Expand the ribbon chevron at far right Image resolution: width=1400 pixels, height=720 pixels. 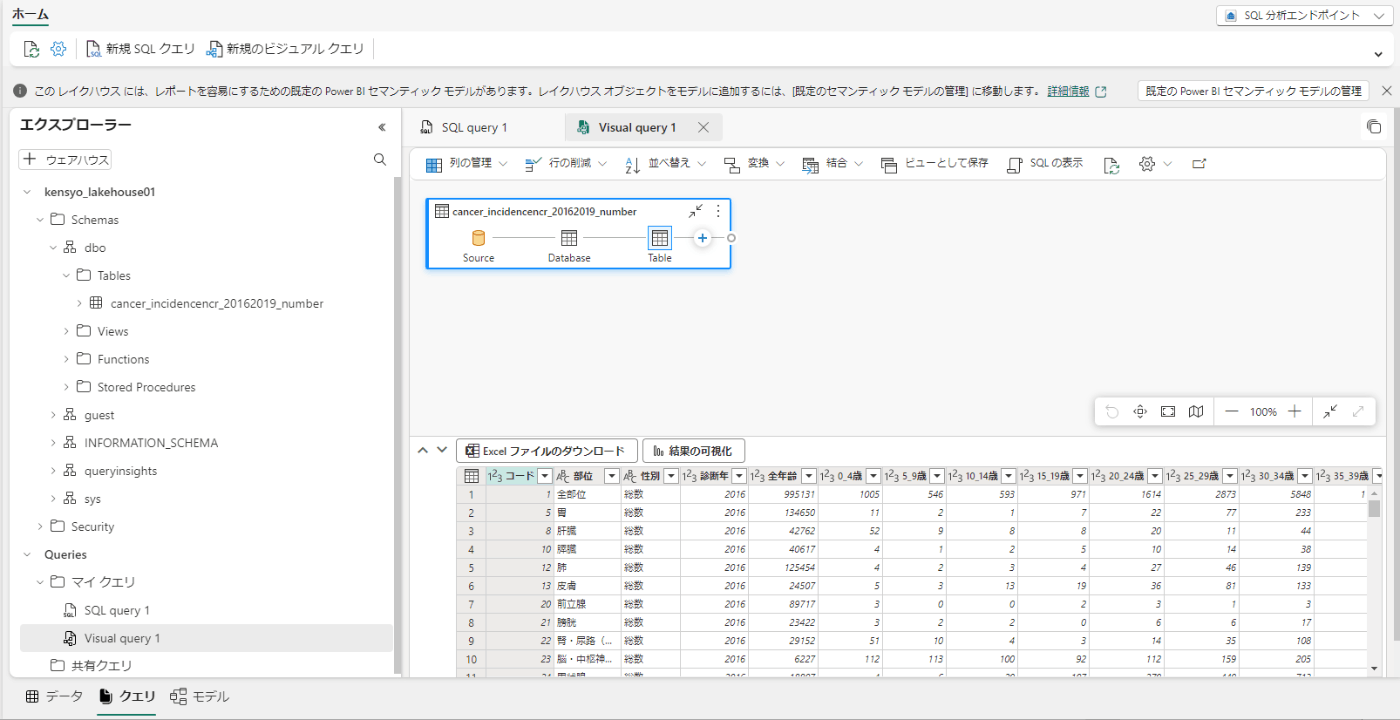coord(1380,54)
